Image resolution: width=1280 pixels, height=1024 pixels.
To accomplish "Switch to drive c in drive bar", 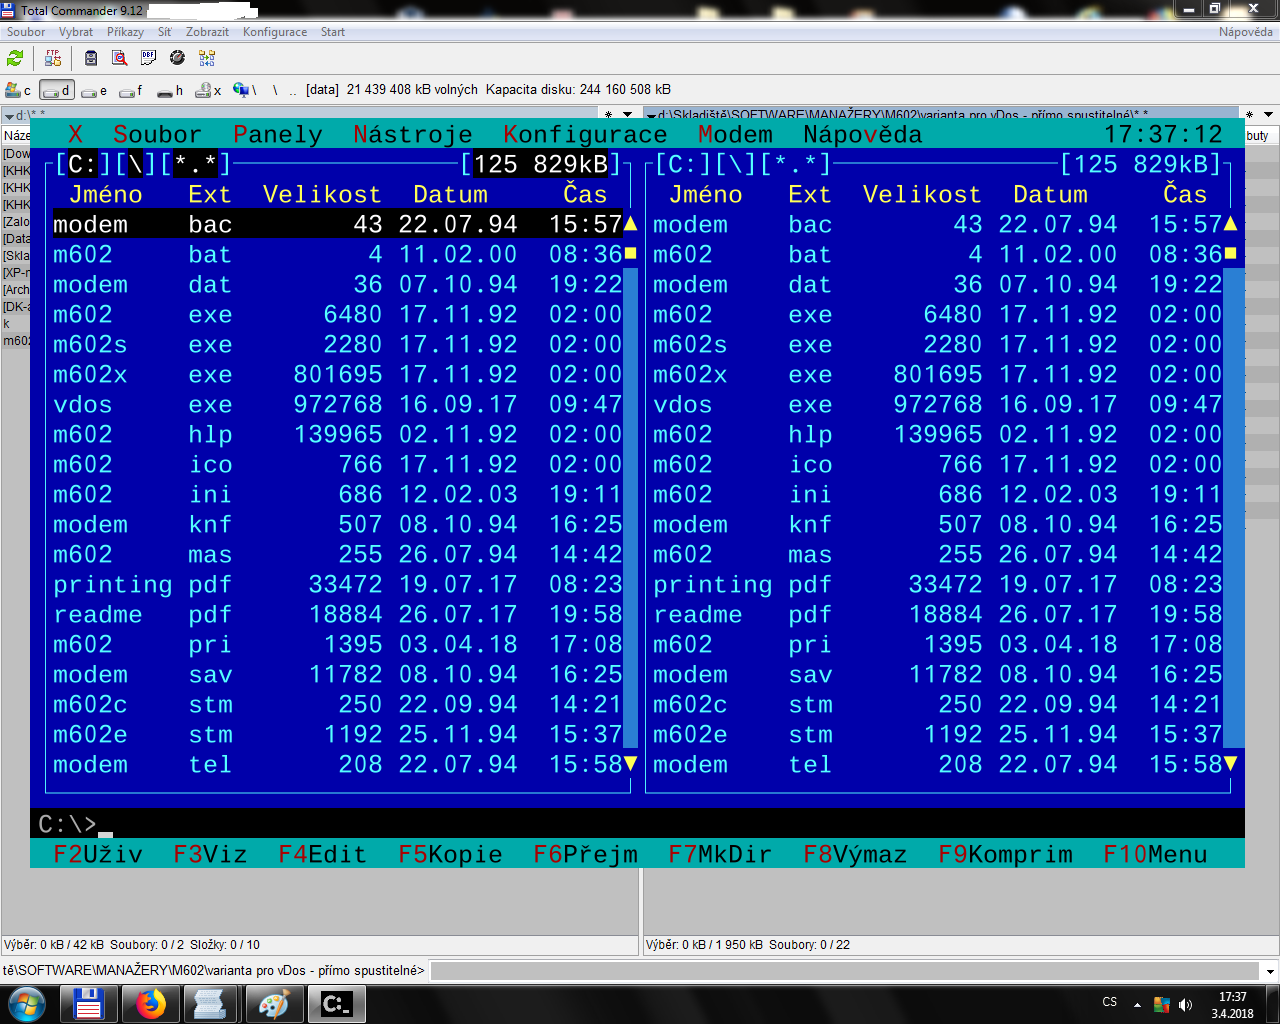I will 19,90.
